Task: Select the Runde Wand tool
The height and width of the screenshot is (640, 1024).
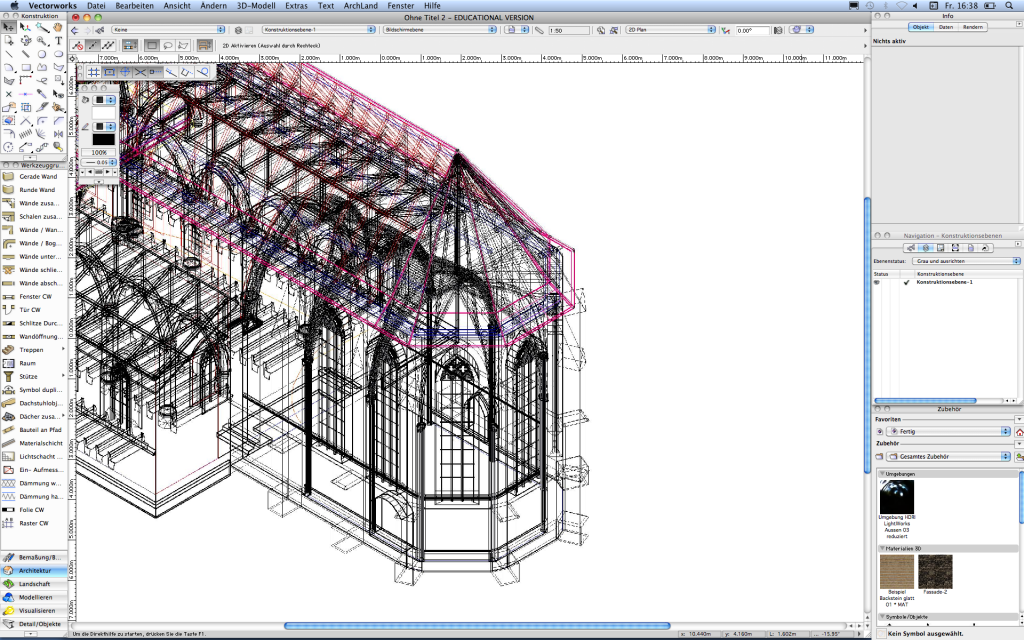Action: click(33, 190)
